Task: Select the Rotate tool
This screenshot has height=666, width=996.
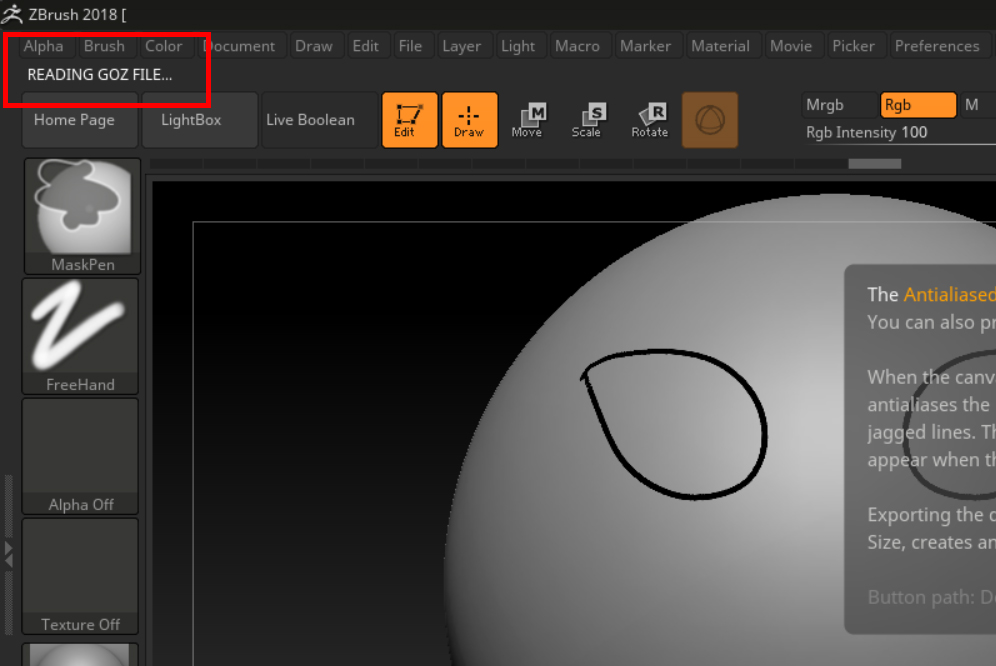Action: pos(650,120)
